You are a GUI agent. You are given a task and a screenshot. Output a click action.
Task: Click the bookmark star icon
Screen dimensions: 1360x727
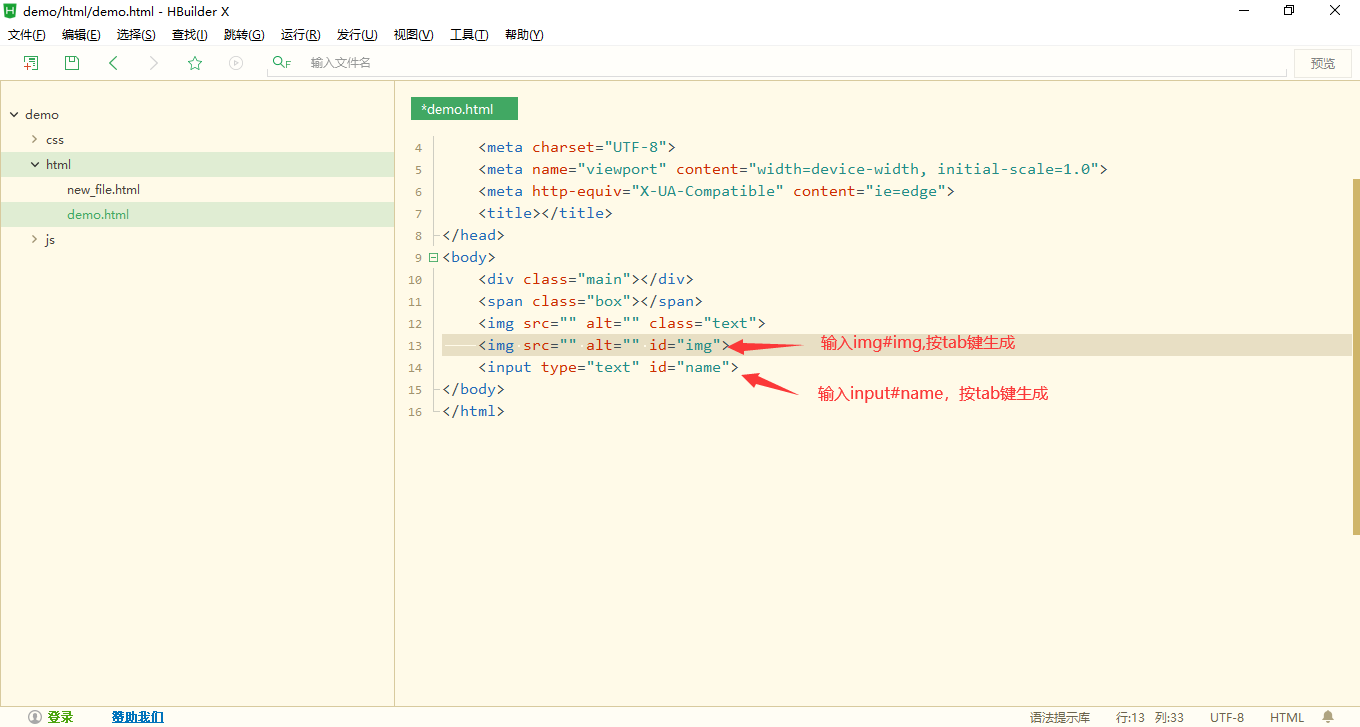point(195,63)
